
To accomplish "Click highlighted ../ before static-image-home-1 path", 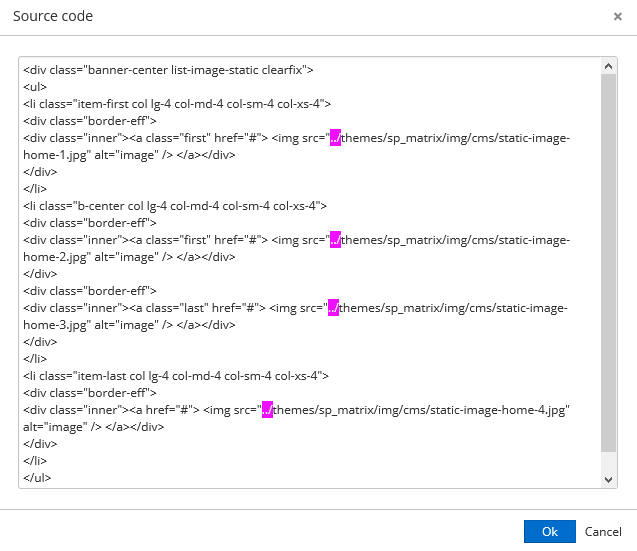I will [x=335, y=138].
